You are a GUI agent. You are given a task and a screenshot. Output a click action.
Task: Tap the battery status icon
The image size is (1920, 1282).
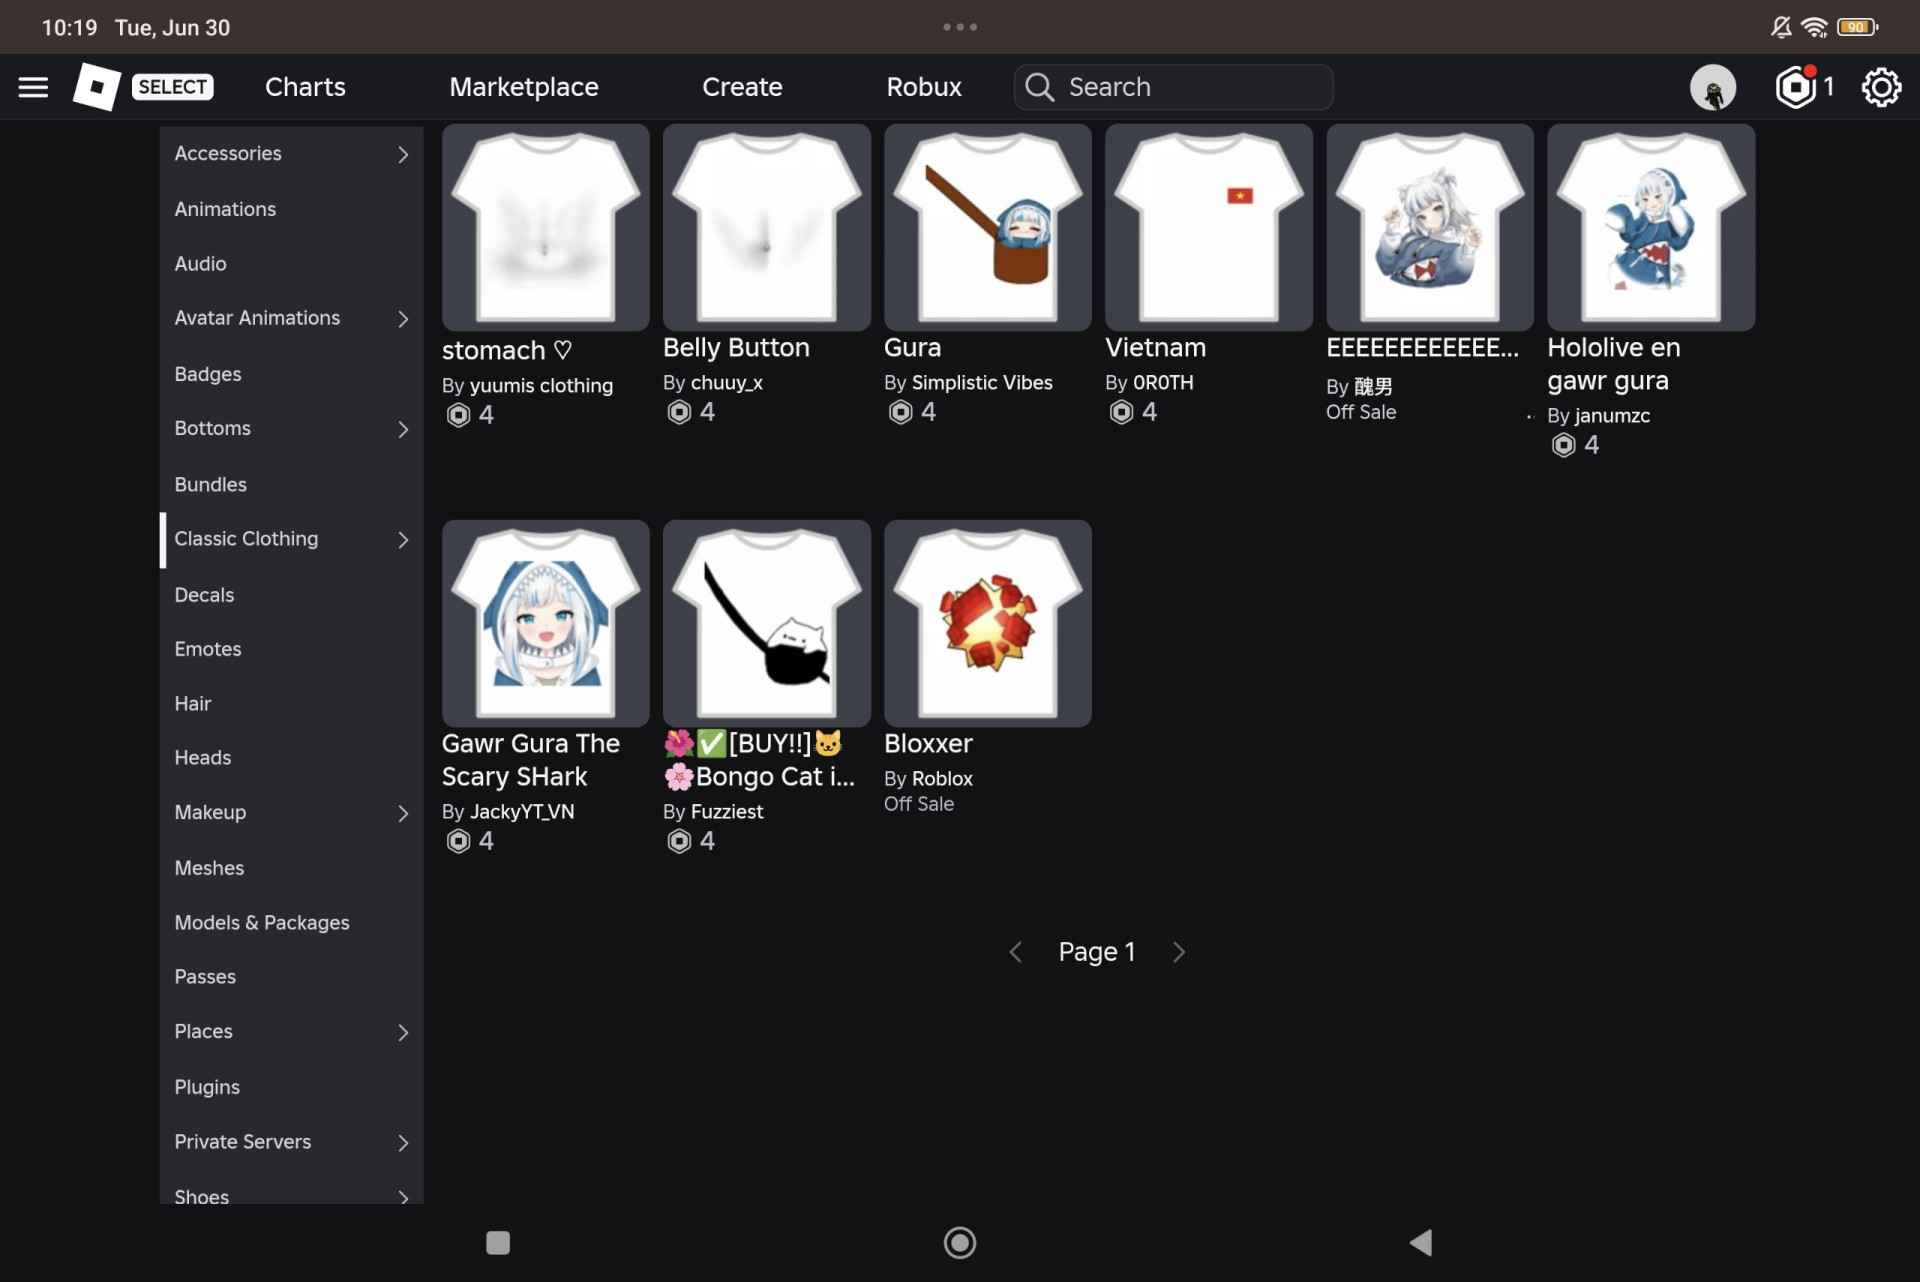coord(1857,27)
